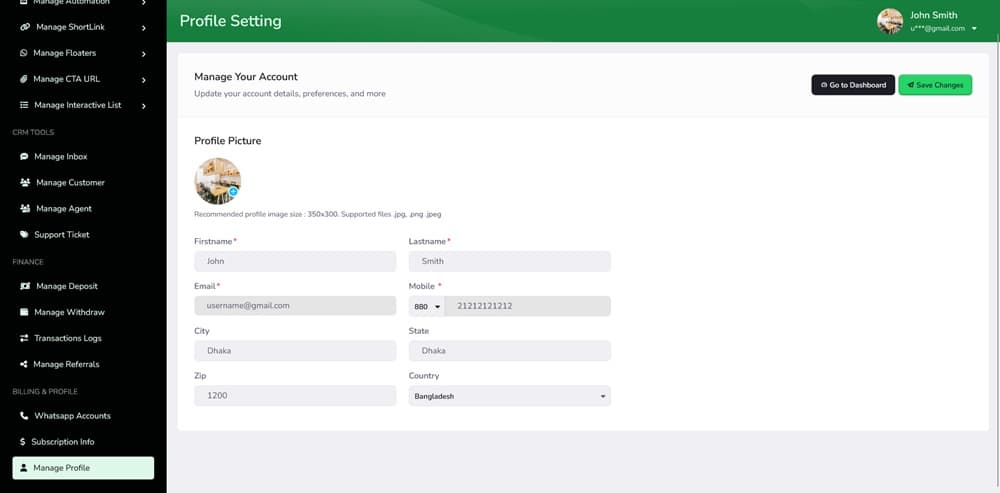Image resolution: width=1000 pixels, height=493 pixels.
Task: Click the Manage Customer people icon
Action: click(x=24, y=183)
